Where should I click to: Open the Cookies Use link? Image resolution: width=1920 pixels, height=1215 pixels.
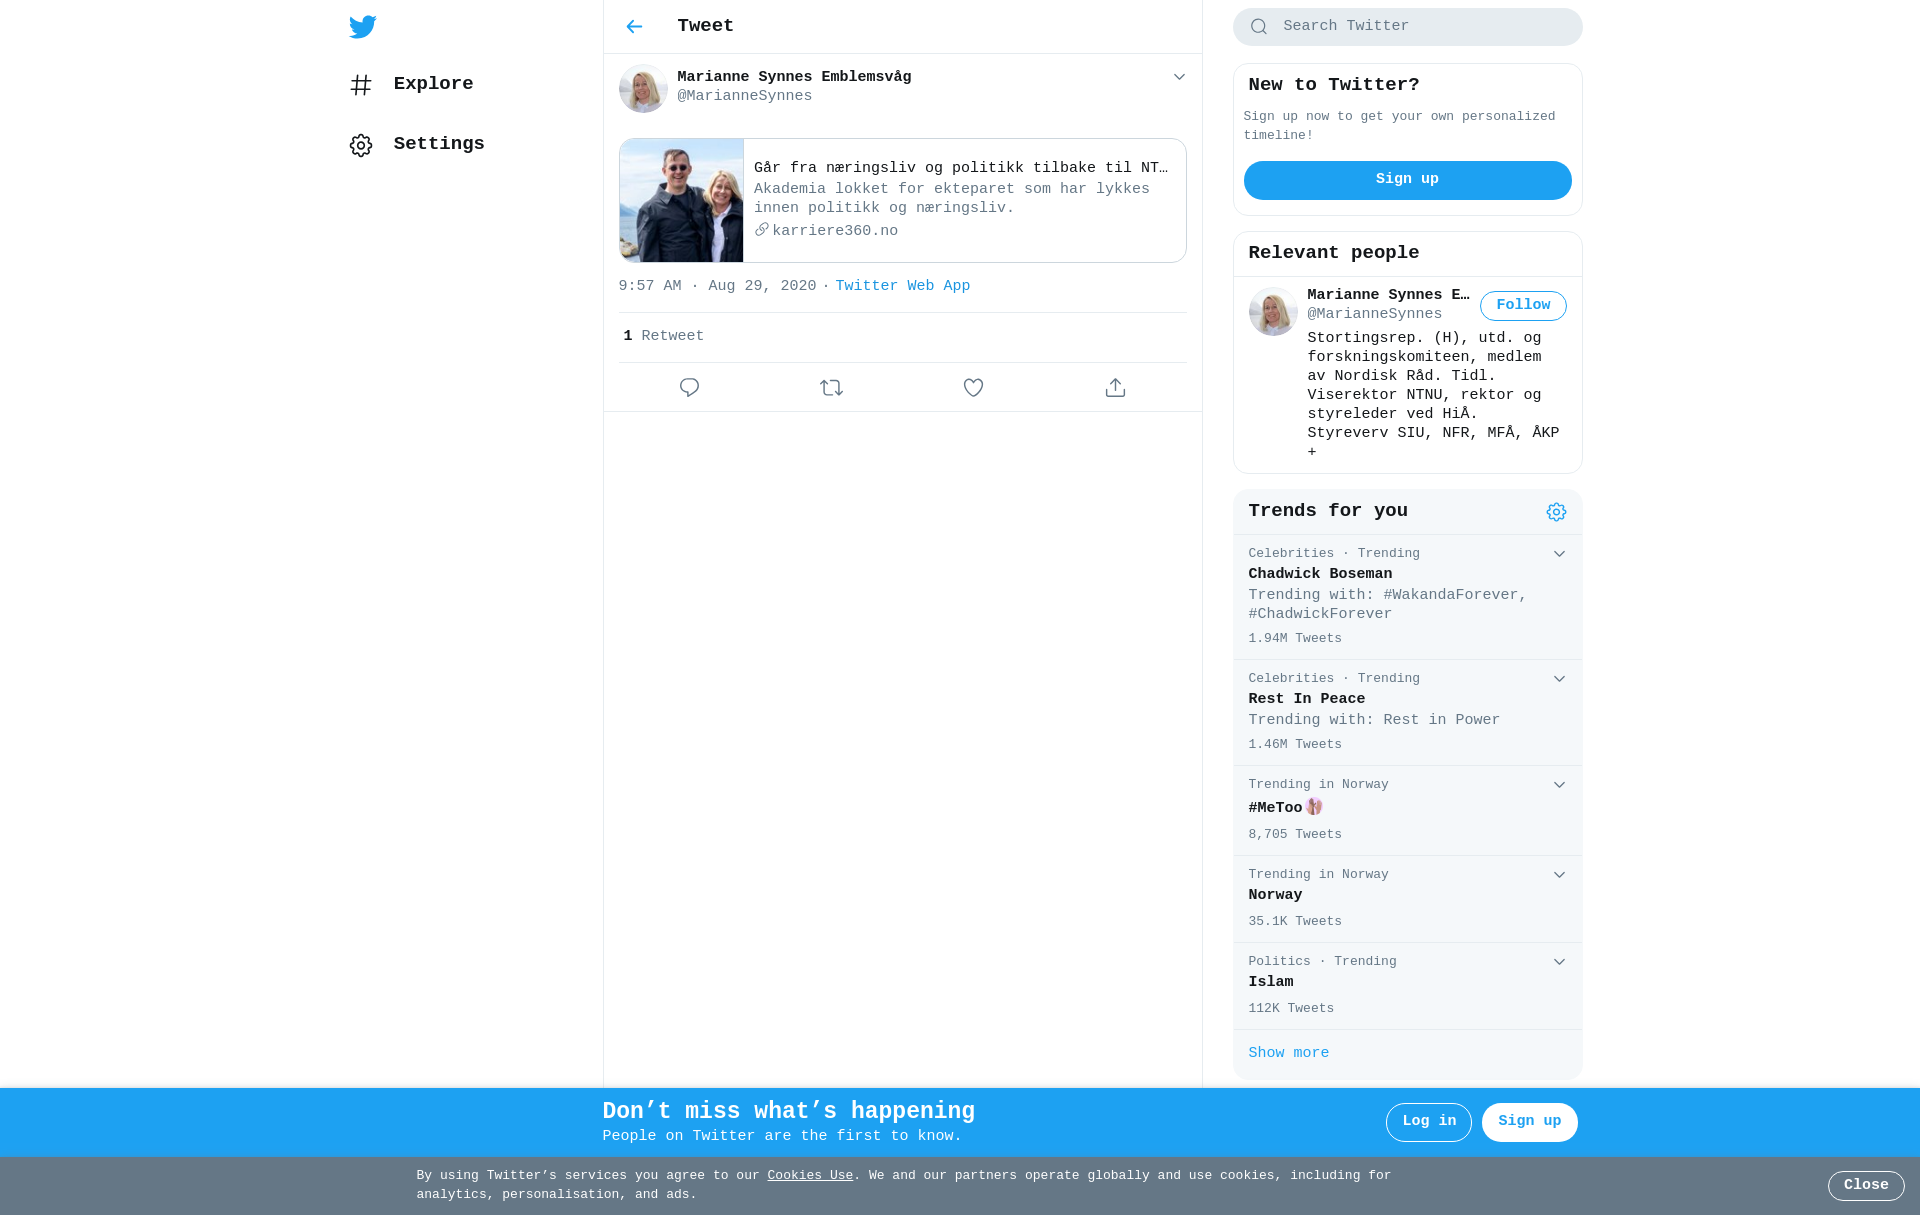tap(810, 1176)
